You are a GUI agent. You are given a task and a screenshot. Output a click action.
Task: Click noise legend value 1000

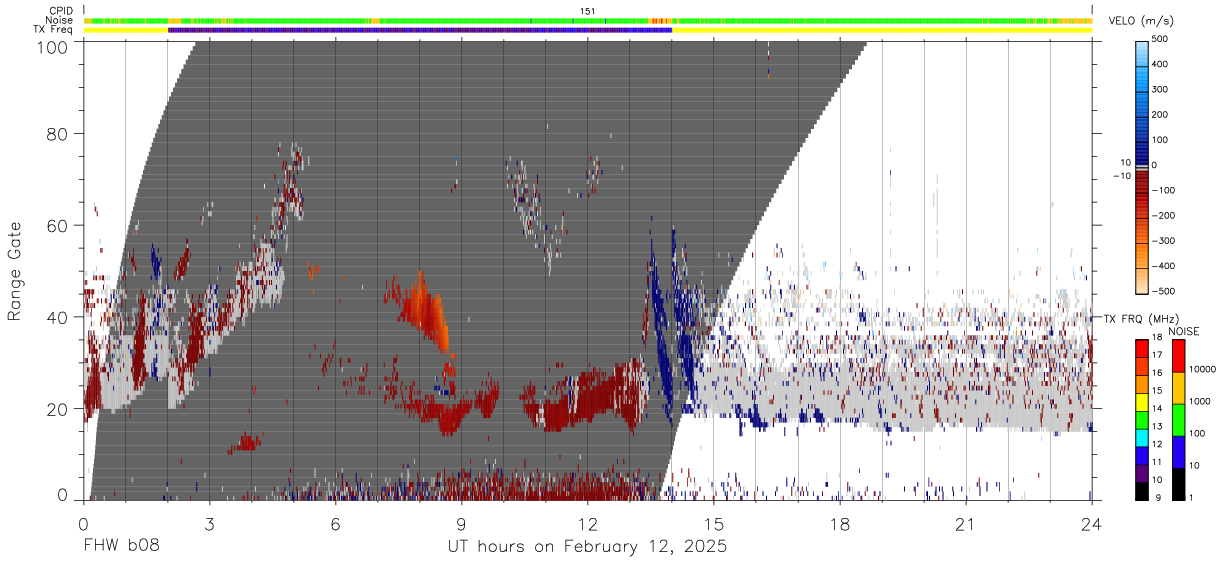pos(1200,400)
